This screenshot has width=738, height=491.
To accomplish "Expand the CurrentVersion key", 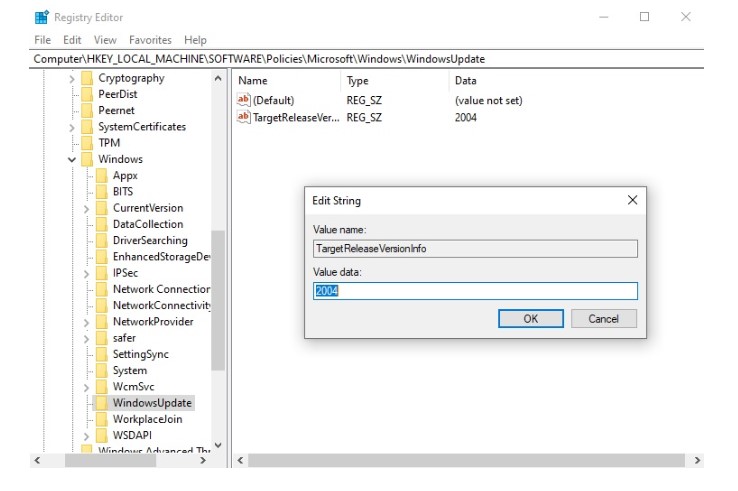I will 86,209.
